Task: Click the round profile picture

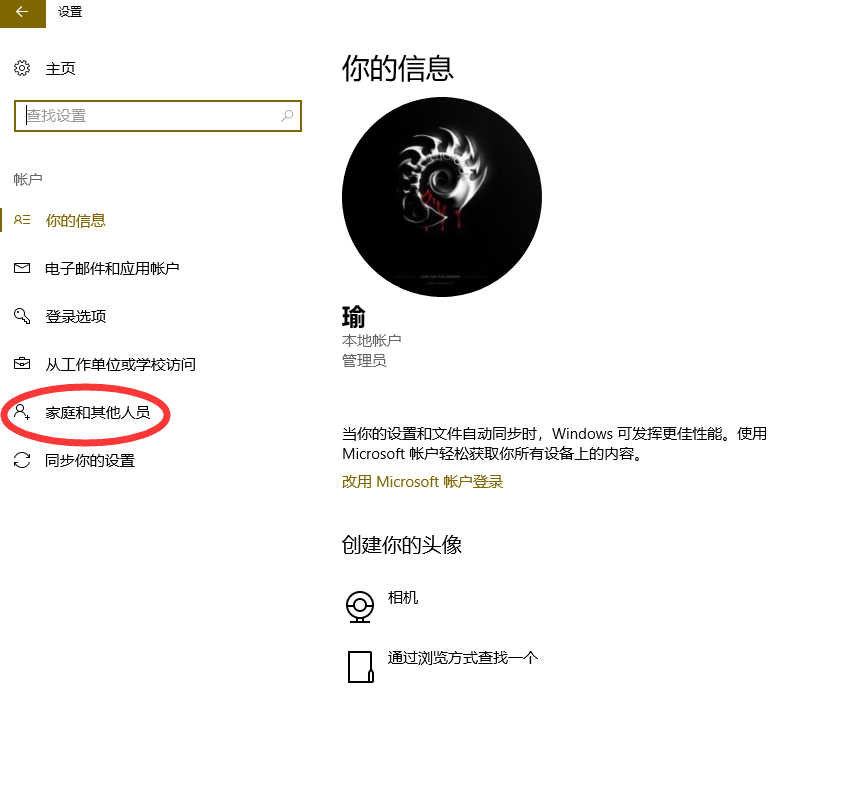Action: click(442, 197)
